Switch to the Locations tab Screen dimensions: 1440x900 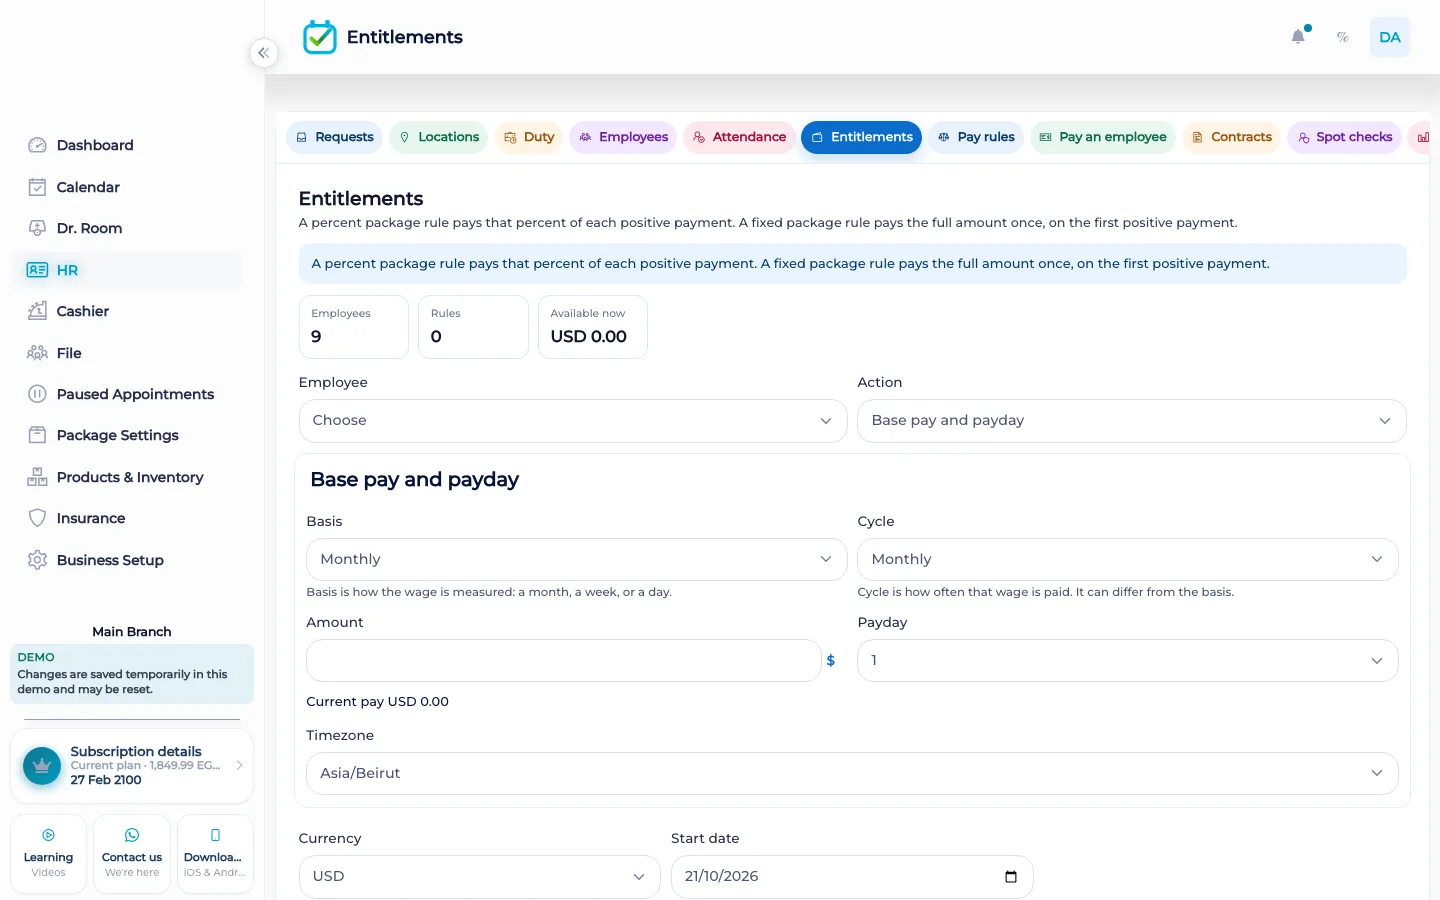[439, 137]
